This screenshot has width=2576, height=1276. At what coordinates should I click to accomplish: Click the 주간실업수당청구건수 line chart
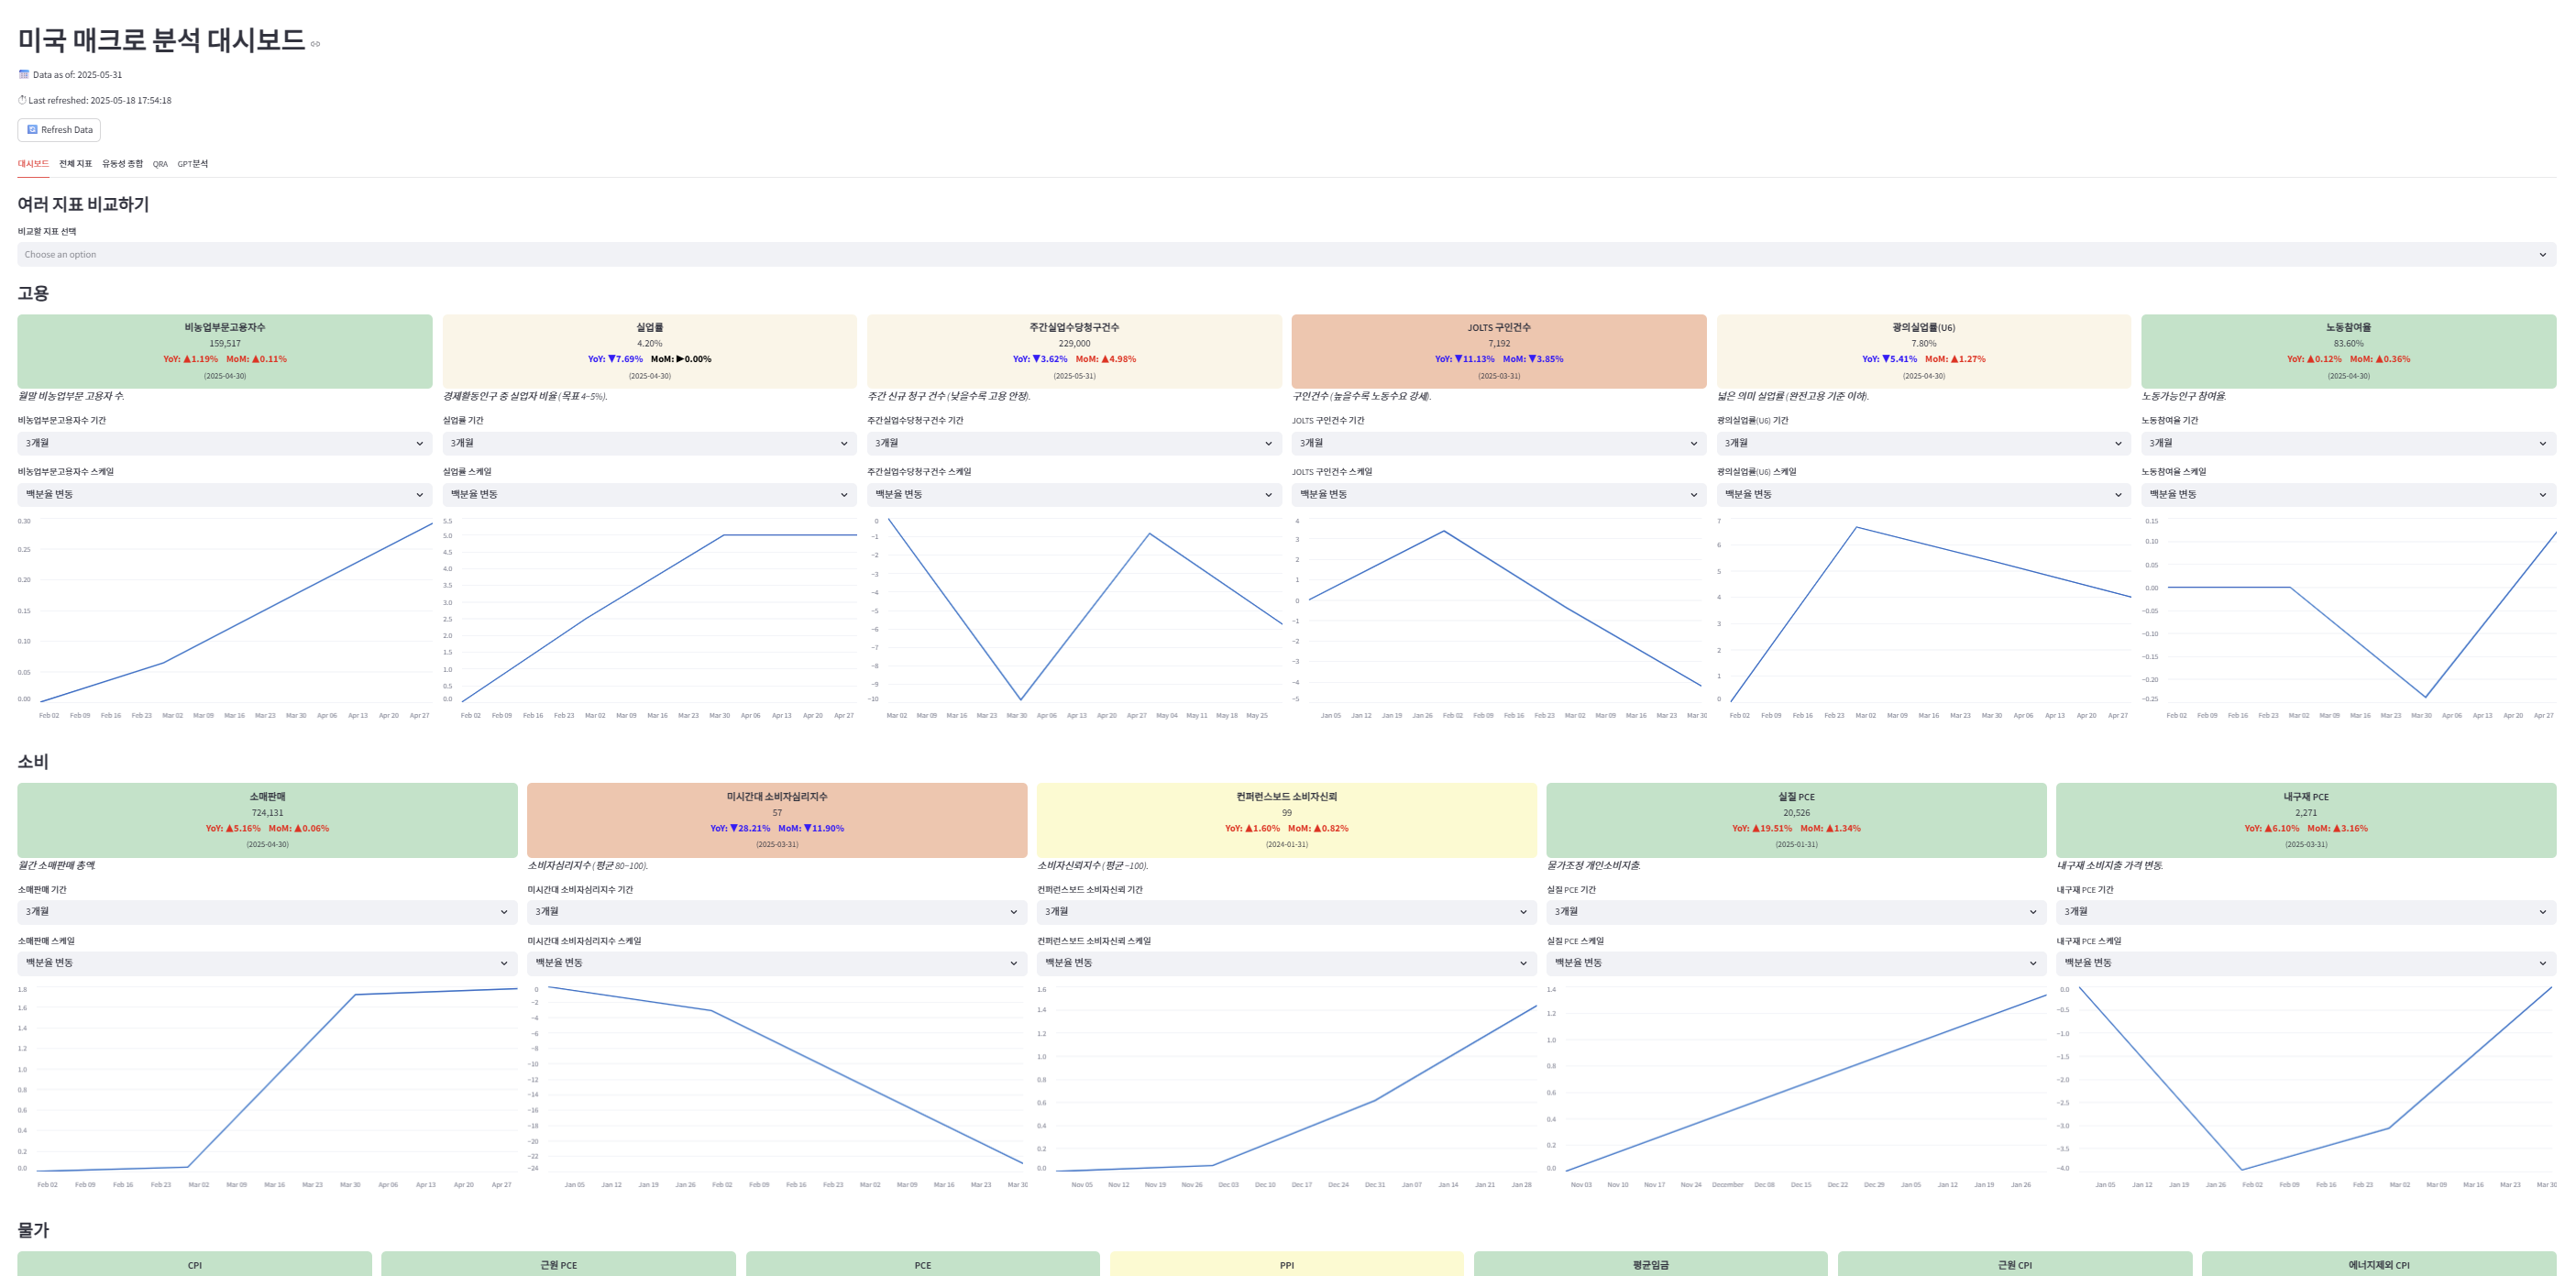pos(1074,615)
